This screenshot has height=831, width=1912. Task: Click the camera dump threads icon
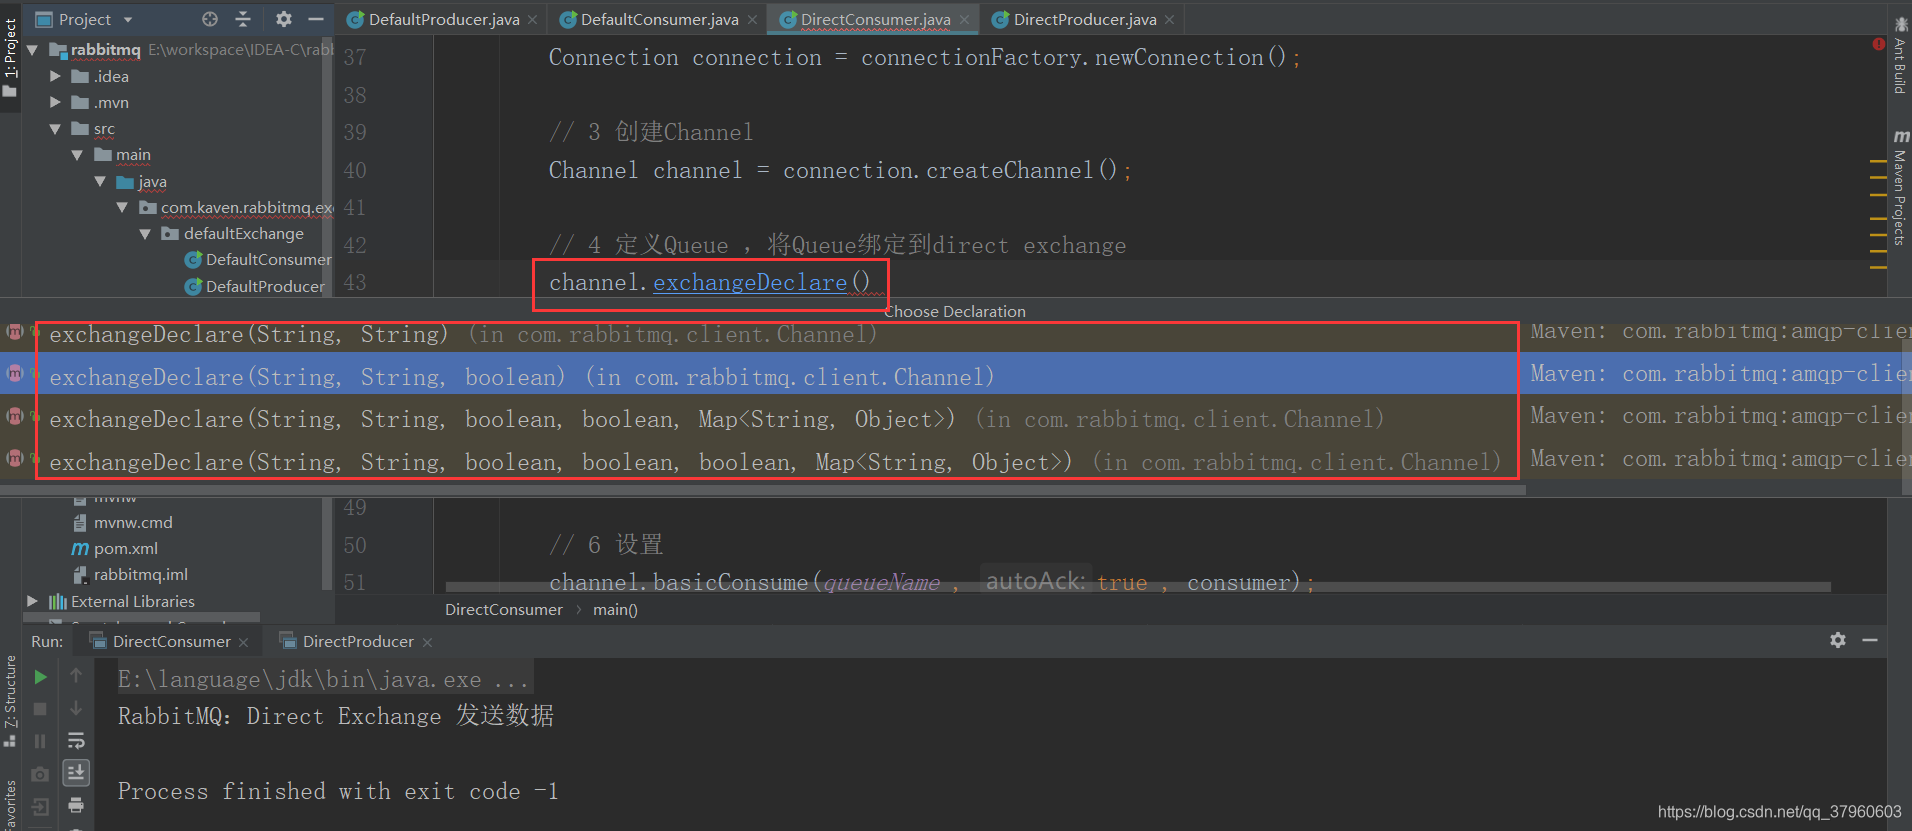coord(41,774)
